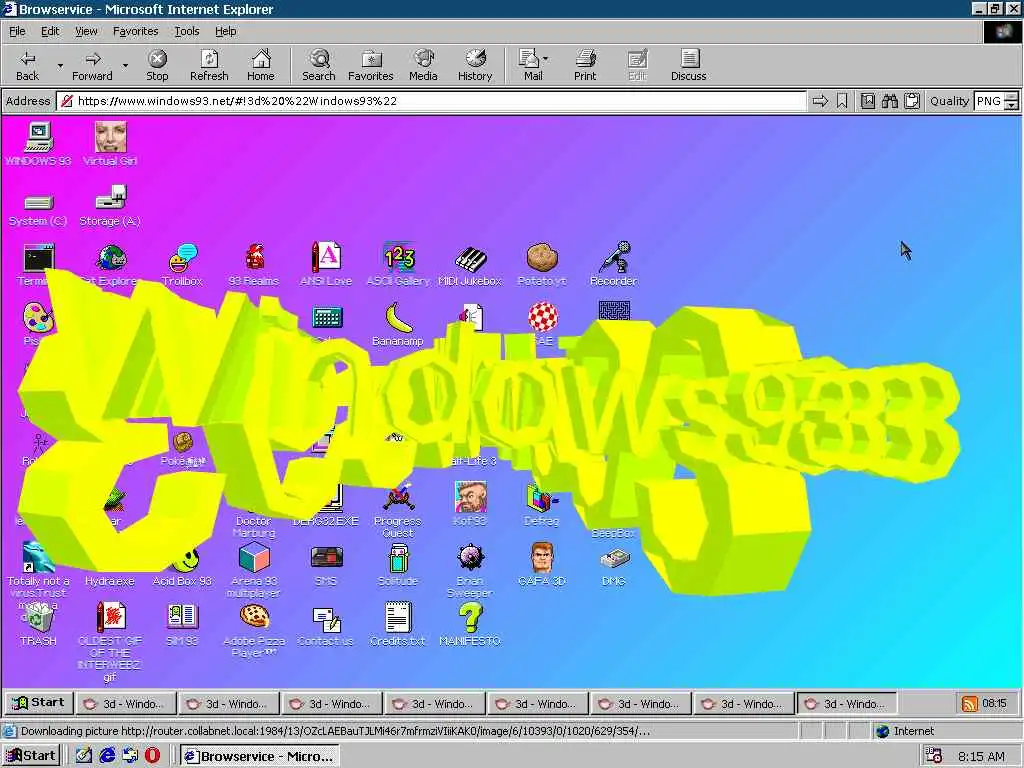Click the binoculars find icon
Viewport: 1024px width, 768px height.
tap(889, 101)
